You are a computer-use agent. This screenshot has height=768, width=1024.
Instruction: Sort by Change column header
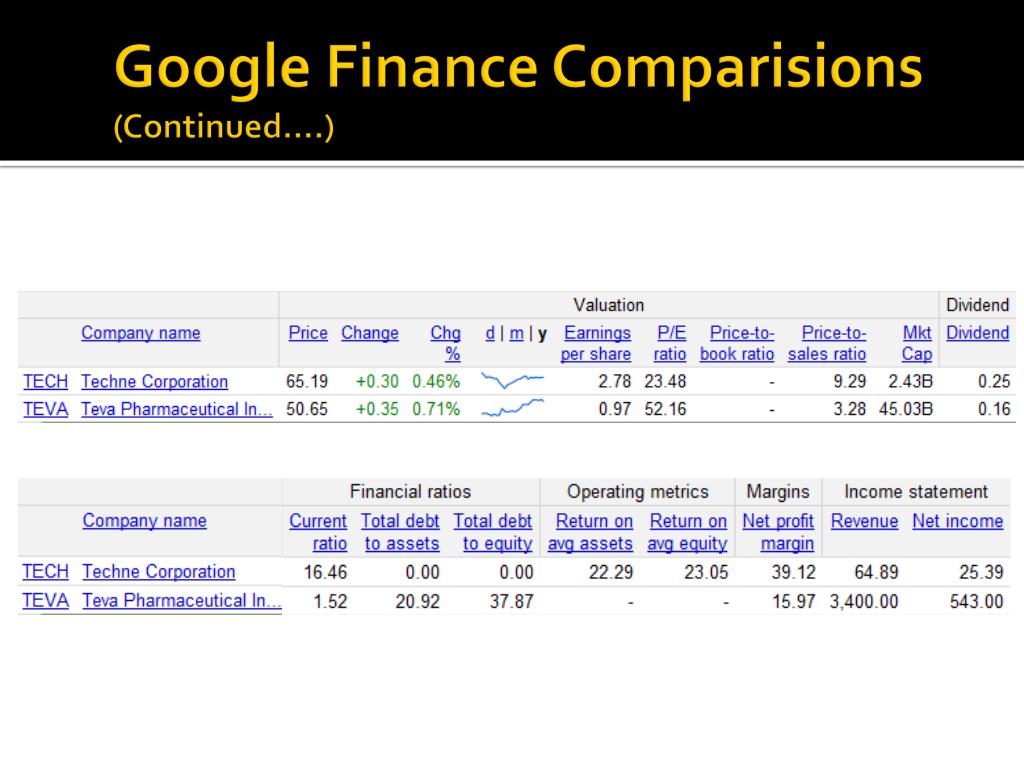[370, 333]
